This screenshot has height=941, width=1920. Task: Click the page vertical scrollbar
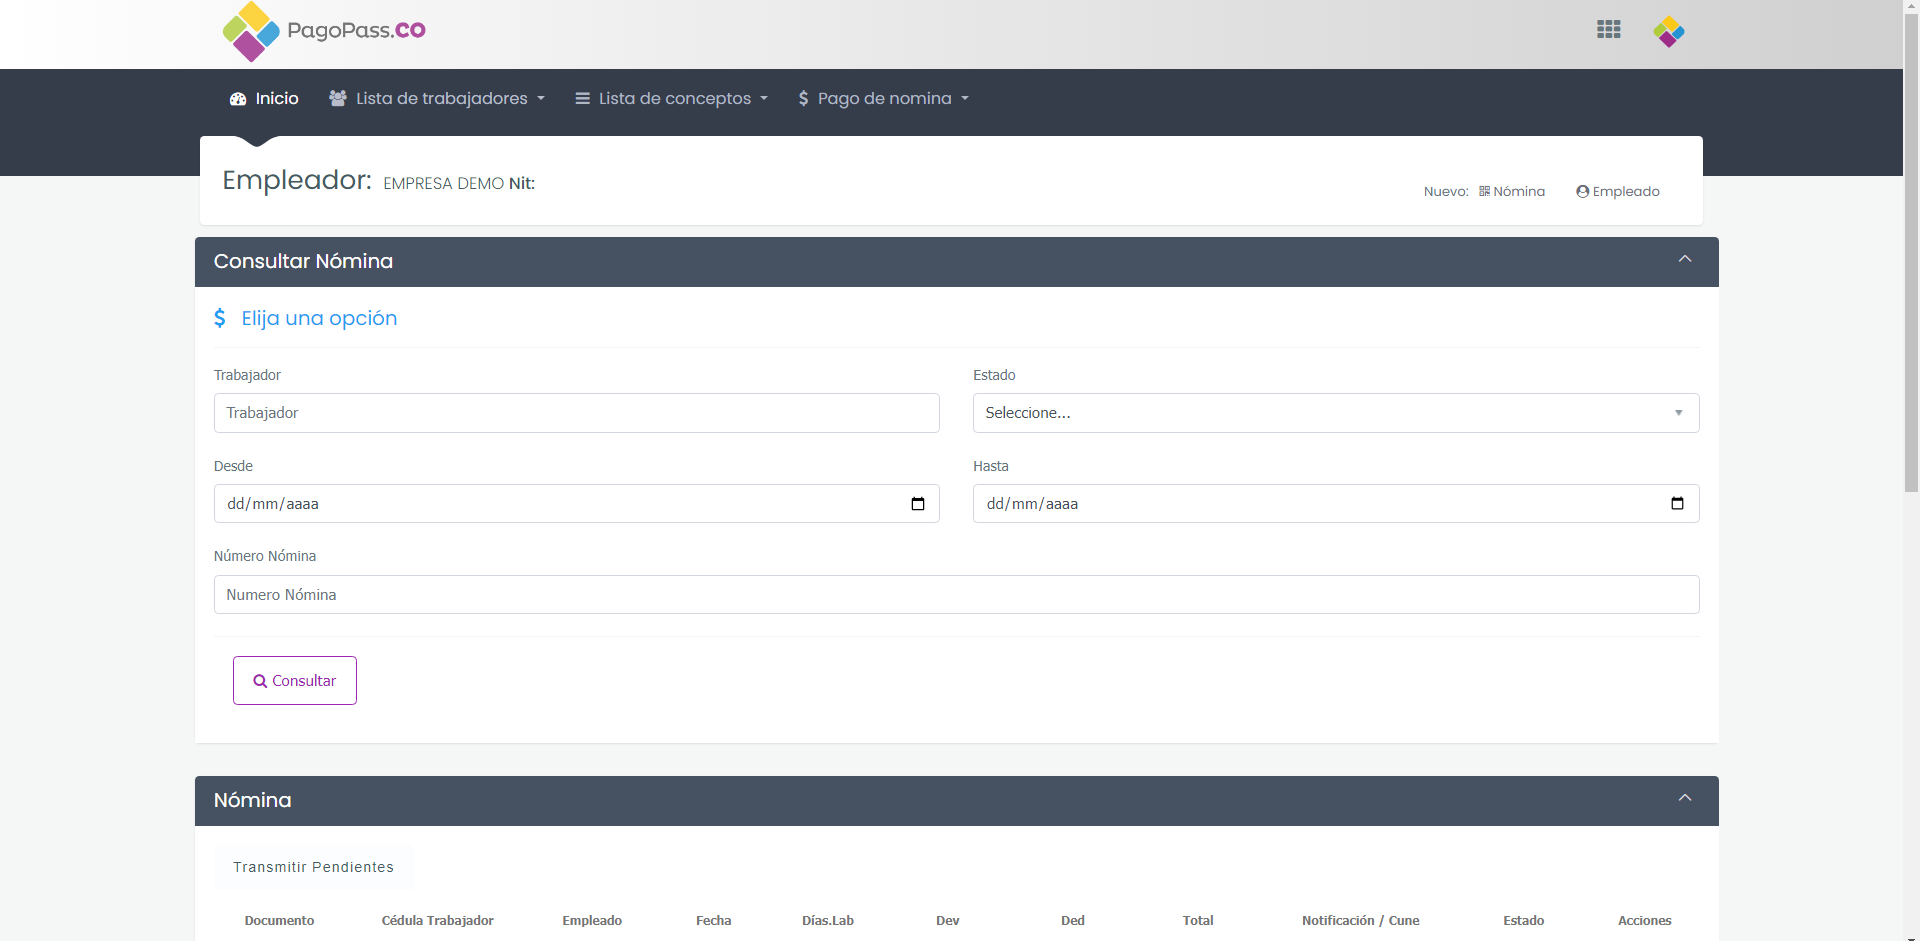[x=1910, y=250]
